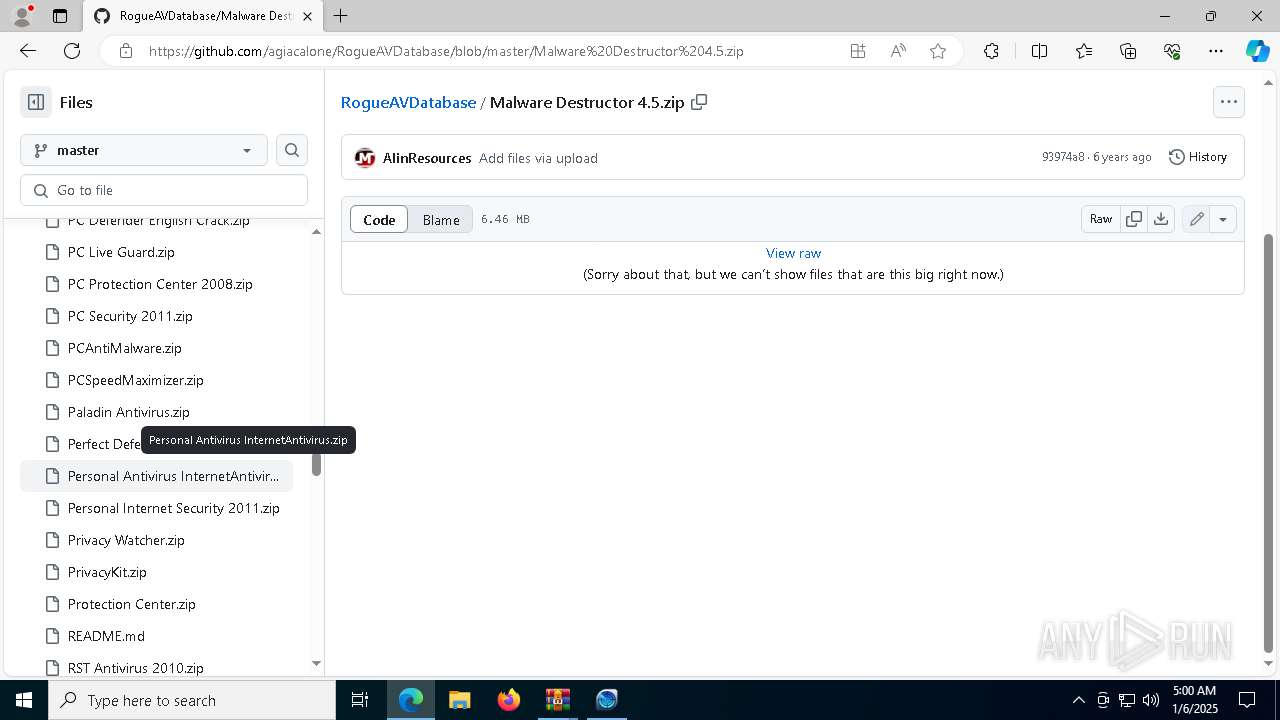Viewport: 1280px width, 720px height.
Task: Open RST Antivirus 2010.zip
Action: click(x=156, y=667)
